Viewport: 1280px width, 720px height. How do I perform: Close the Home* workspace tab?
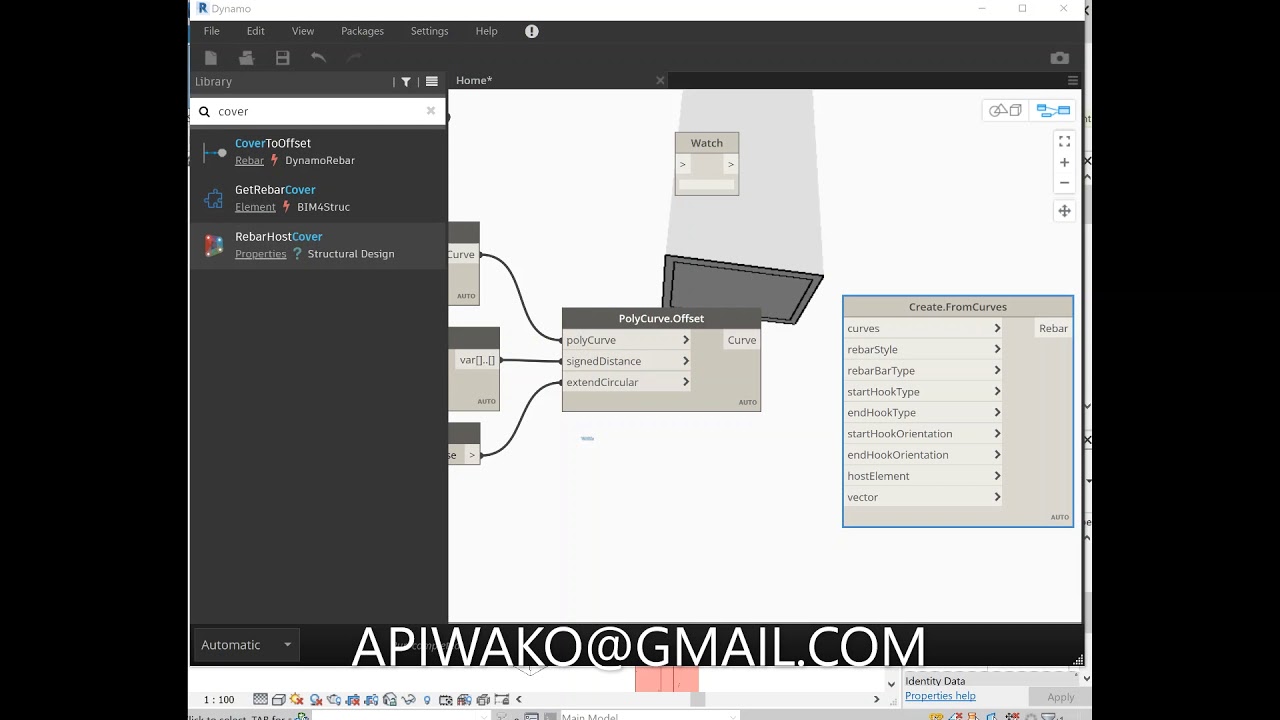[660, 80]
